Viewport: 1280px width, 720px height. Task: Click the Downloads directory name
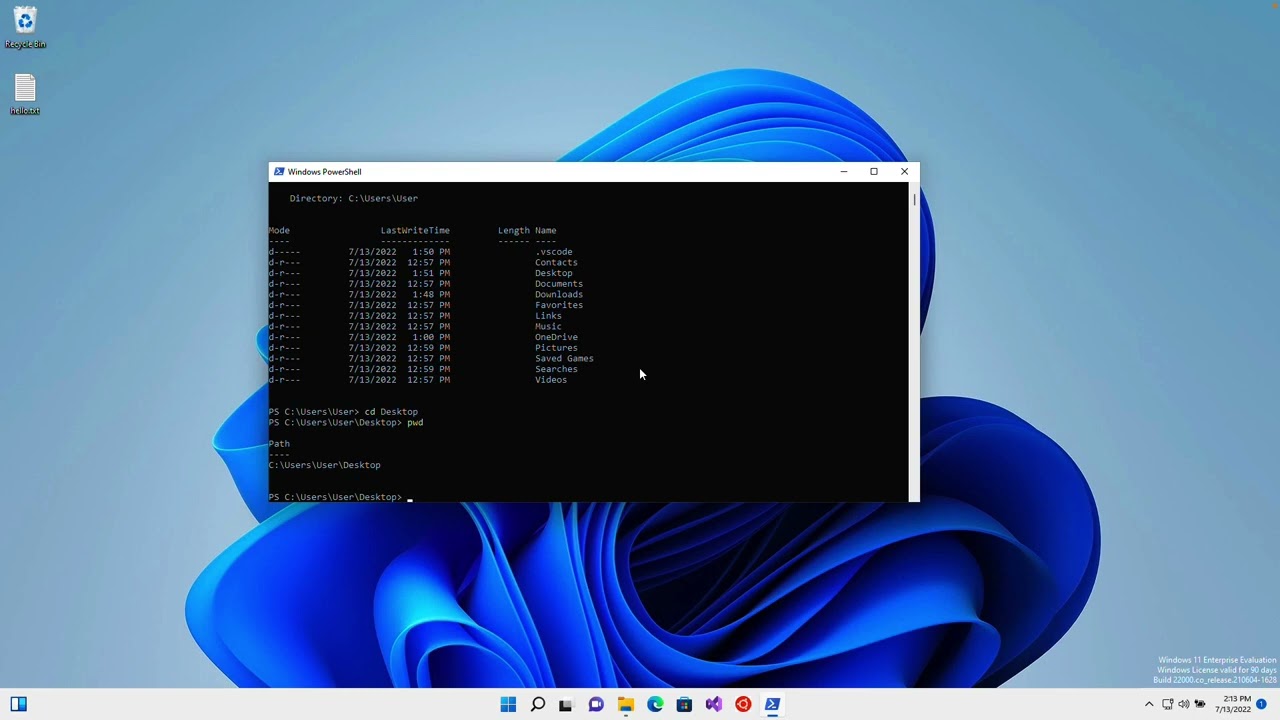tap(559, 295)
